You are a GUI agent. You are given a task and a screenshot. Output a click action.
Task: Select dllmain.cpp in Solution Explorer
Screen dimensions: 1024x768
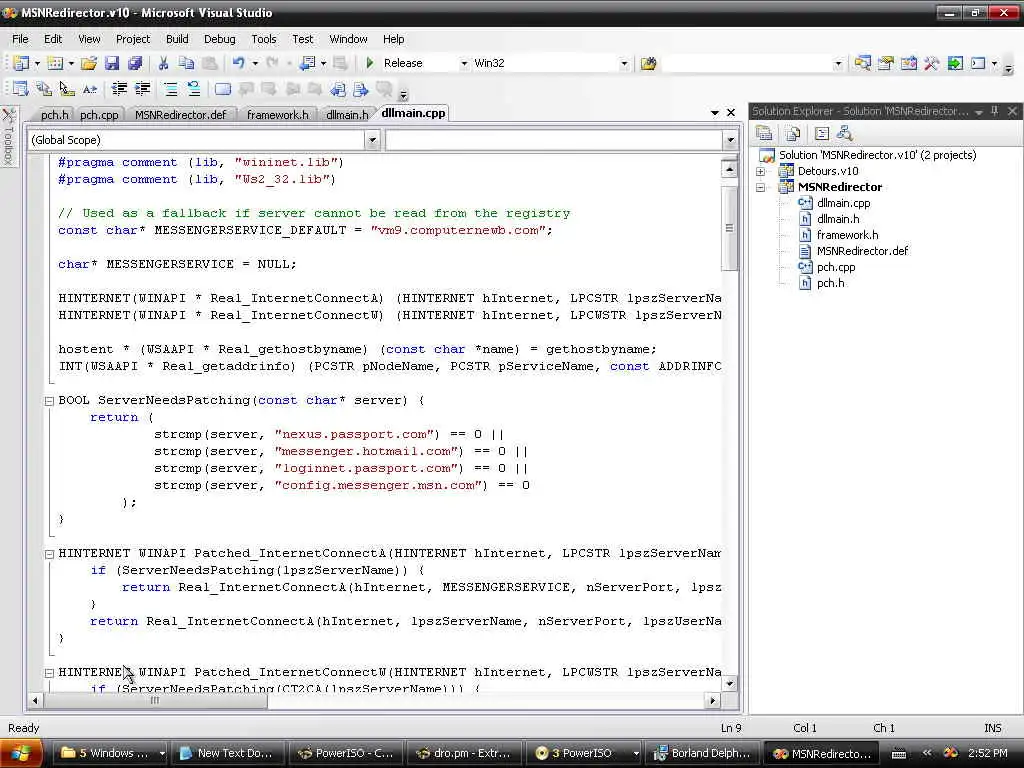[x=844, y=203]
